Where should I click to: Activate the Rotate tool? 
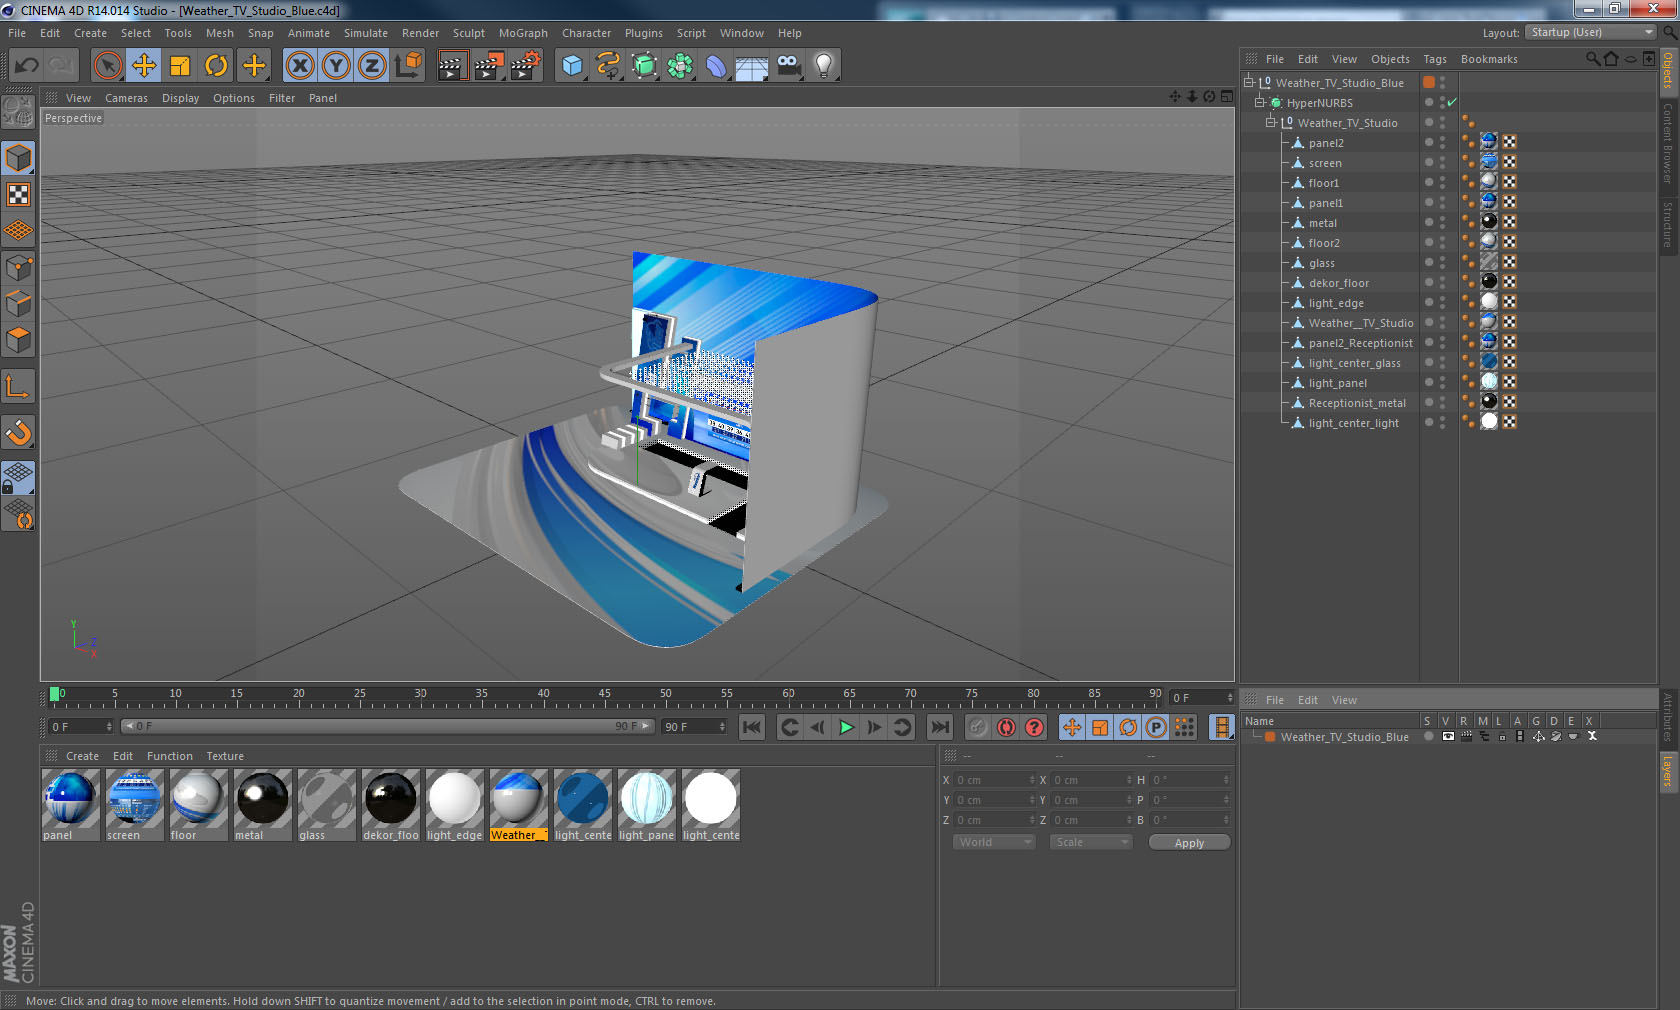point(216,66)
